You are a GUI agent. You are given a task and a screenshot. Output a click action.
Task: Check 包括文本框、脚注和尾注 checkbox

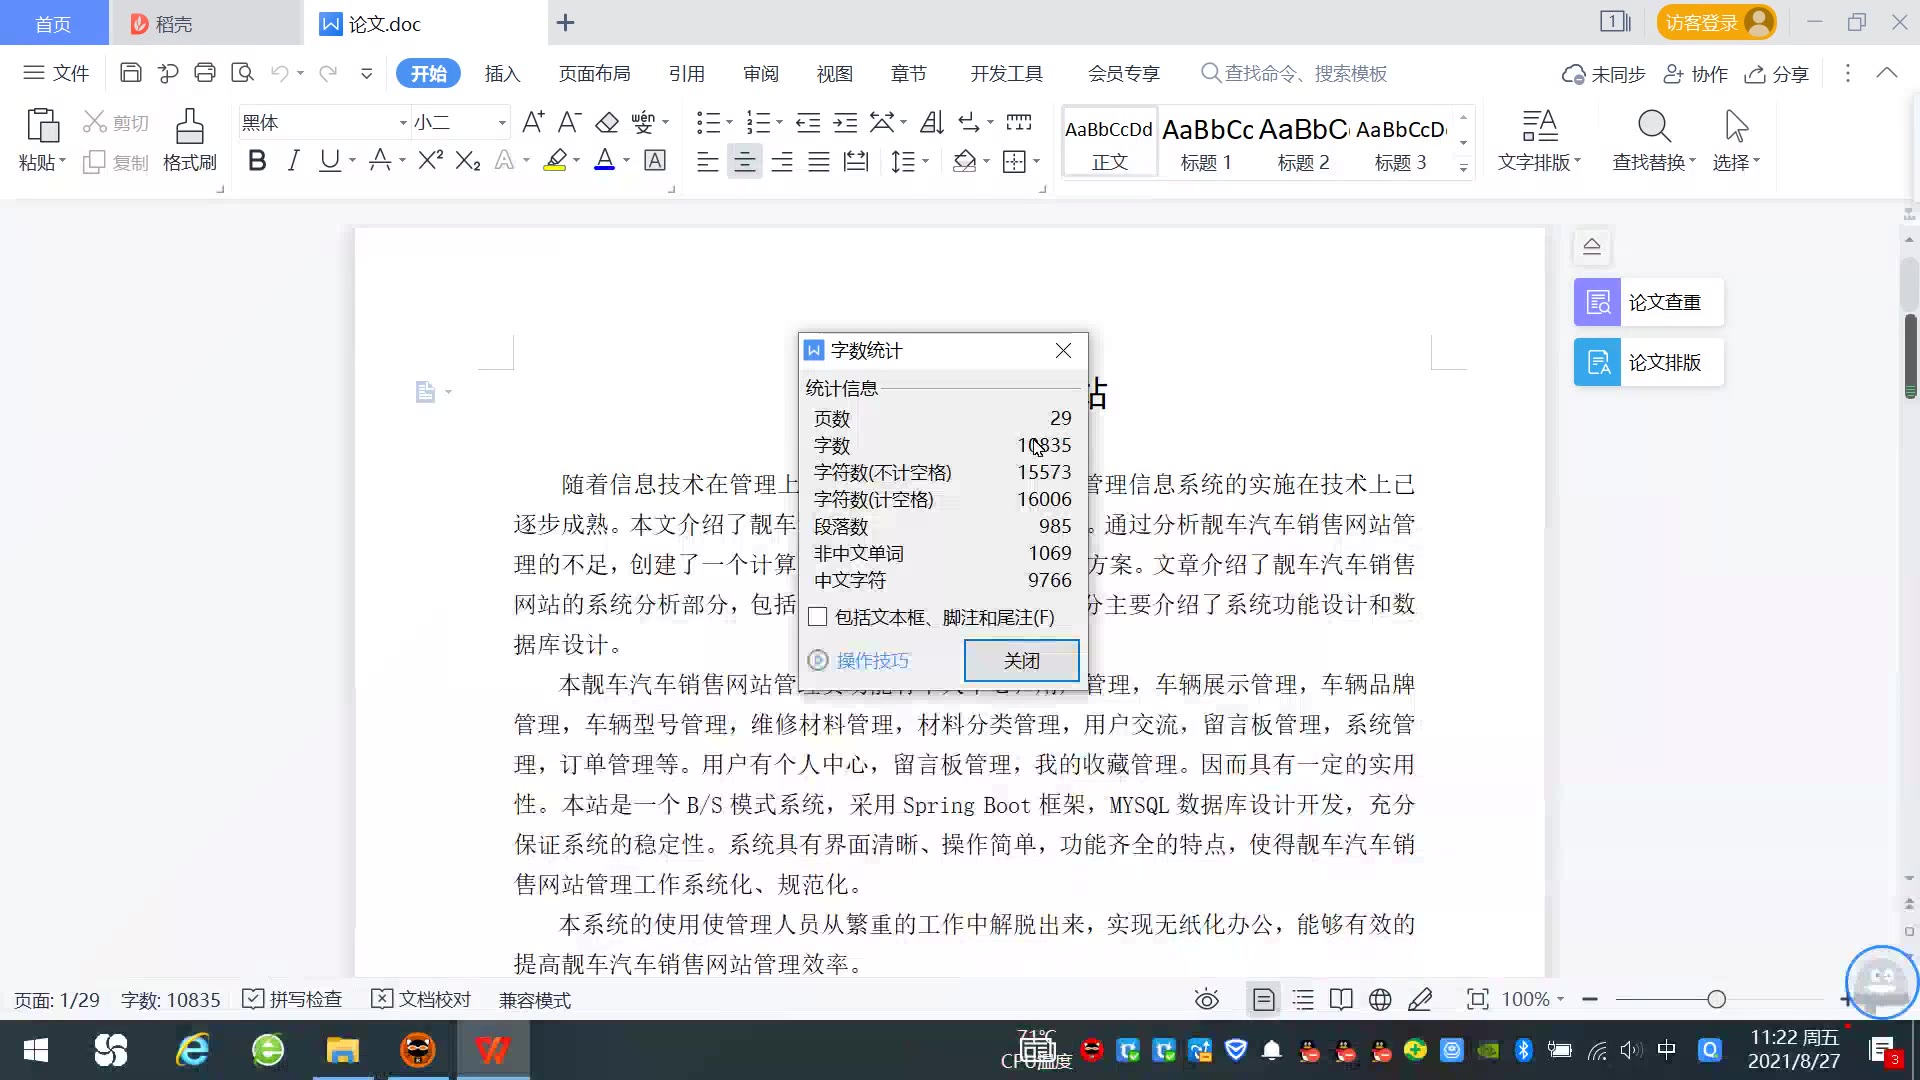tap(818, 617)
